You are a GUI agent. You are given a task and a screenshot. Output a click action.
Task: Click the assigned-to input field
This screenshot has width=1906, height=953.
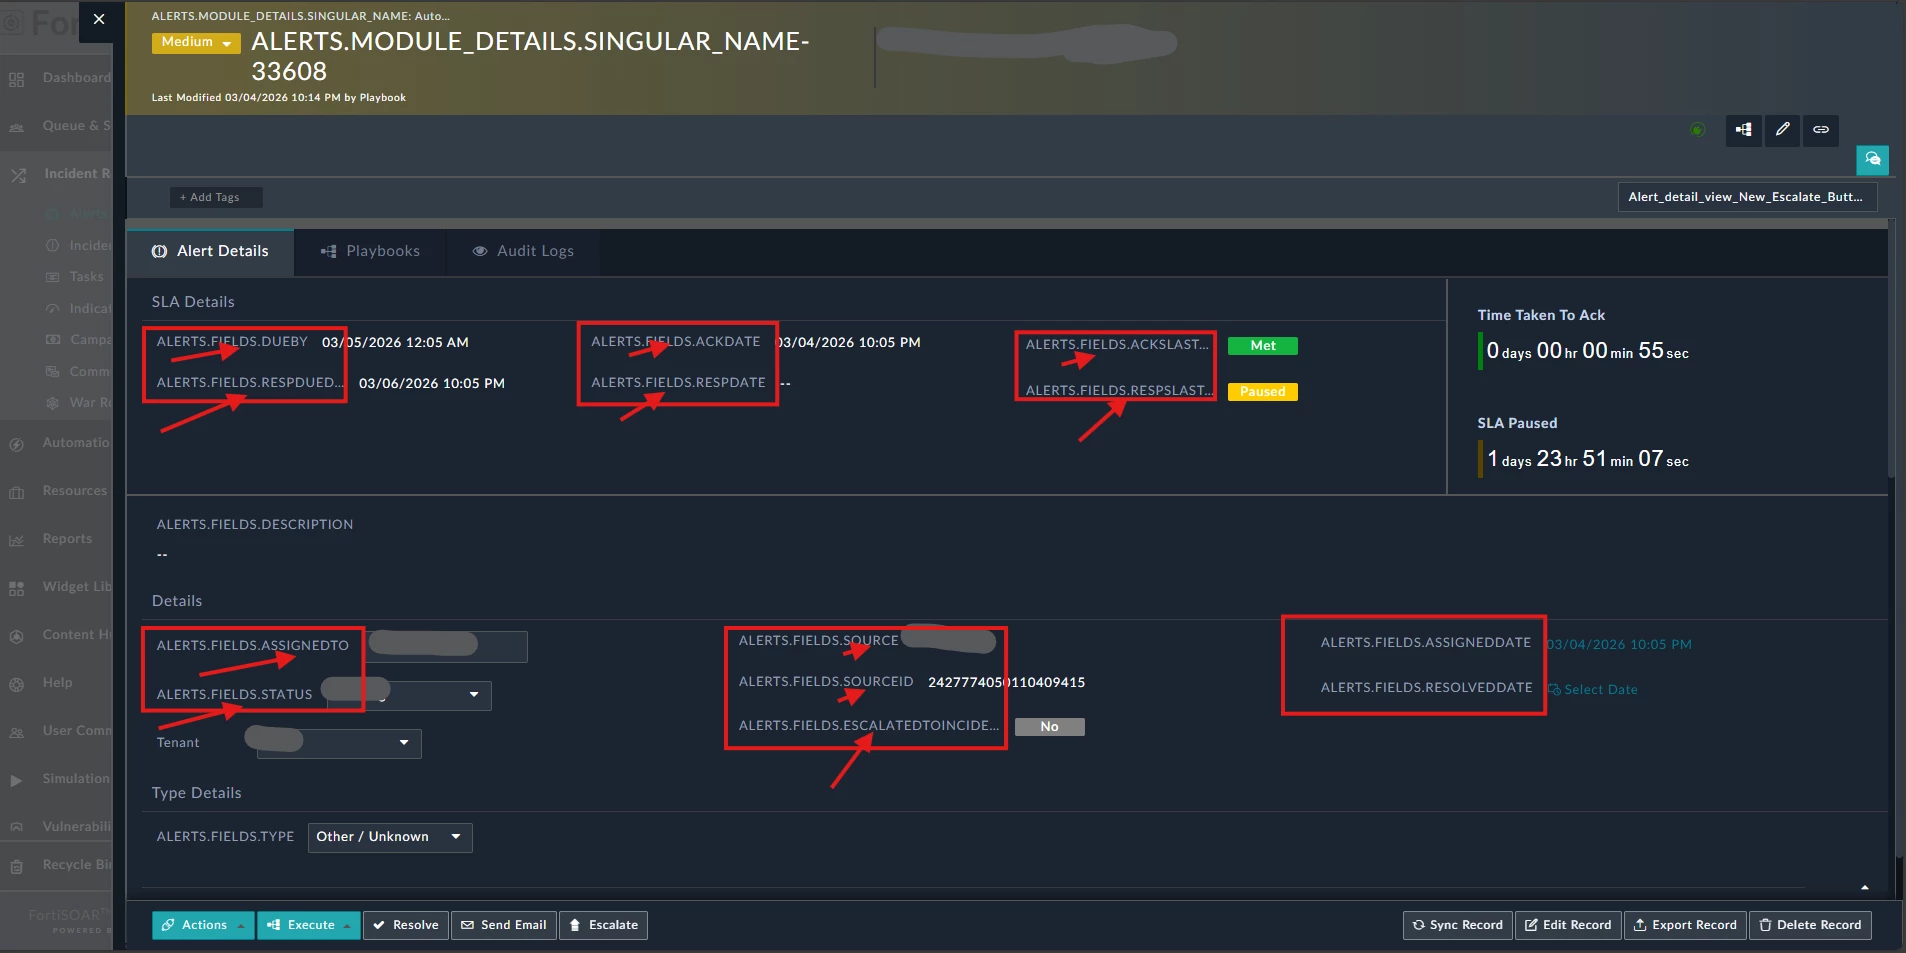(x=447, y=646)
